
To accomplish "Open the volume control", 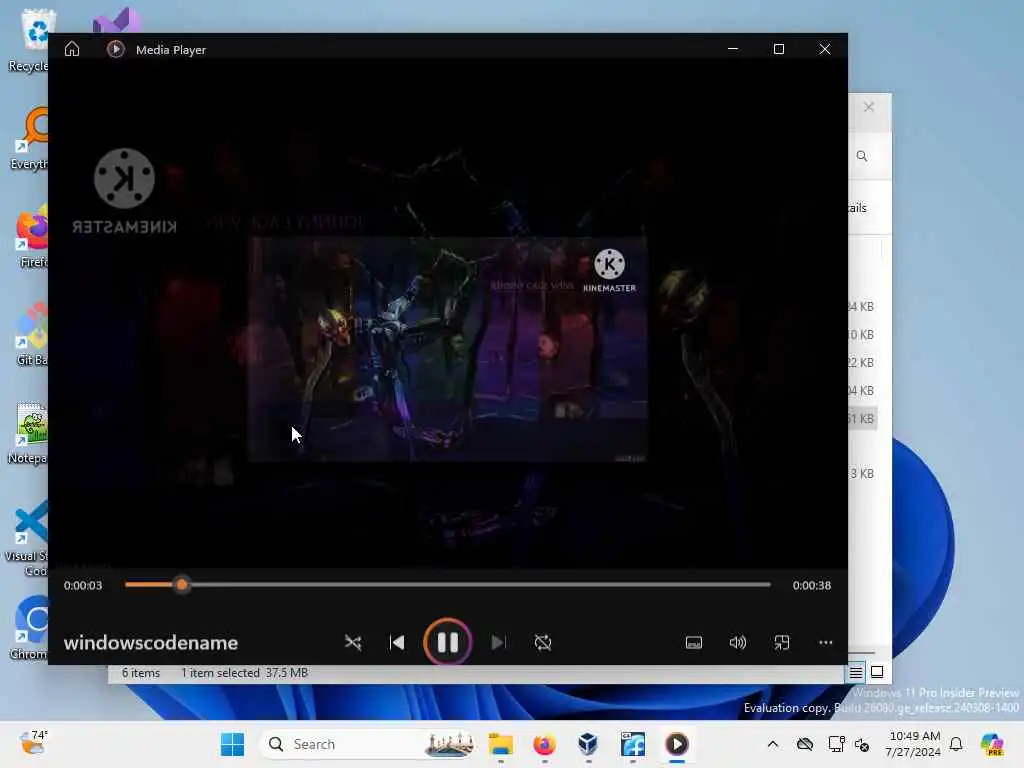I will 737,643.
